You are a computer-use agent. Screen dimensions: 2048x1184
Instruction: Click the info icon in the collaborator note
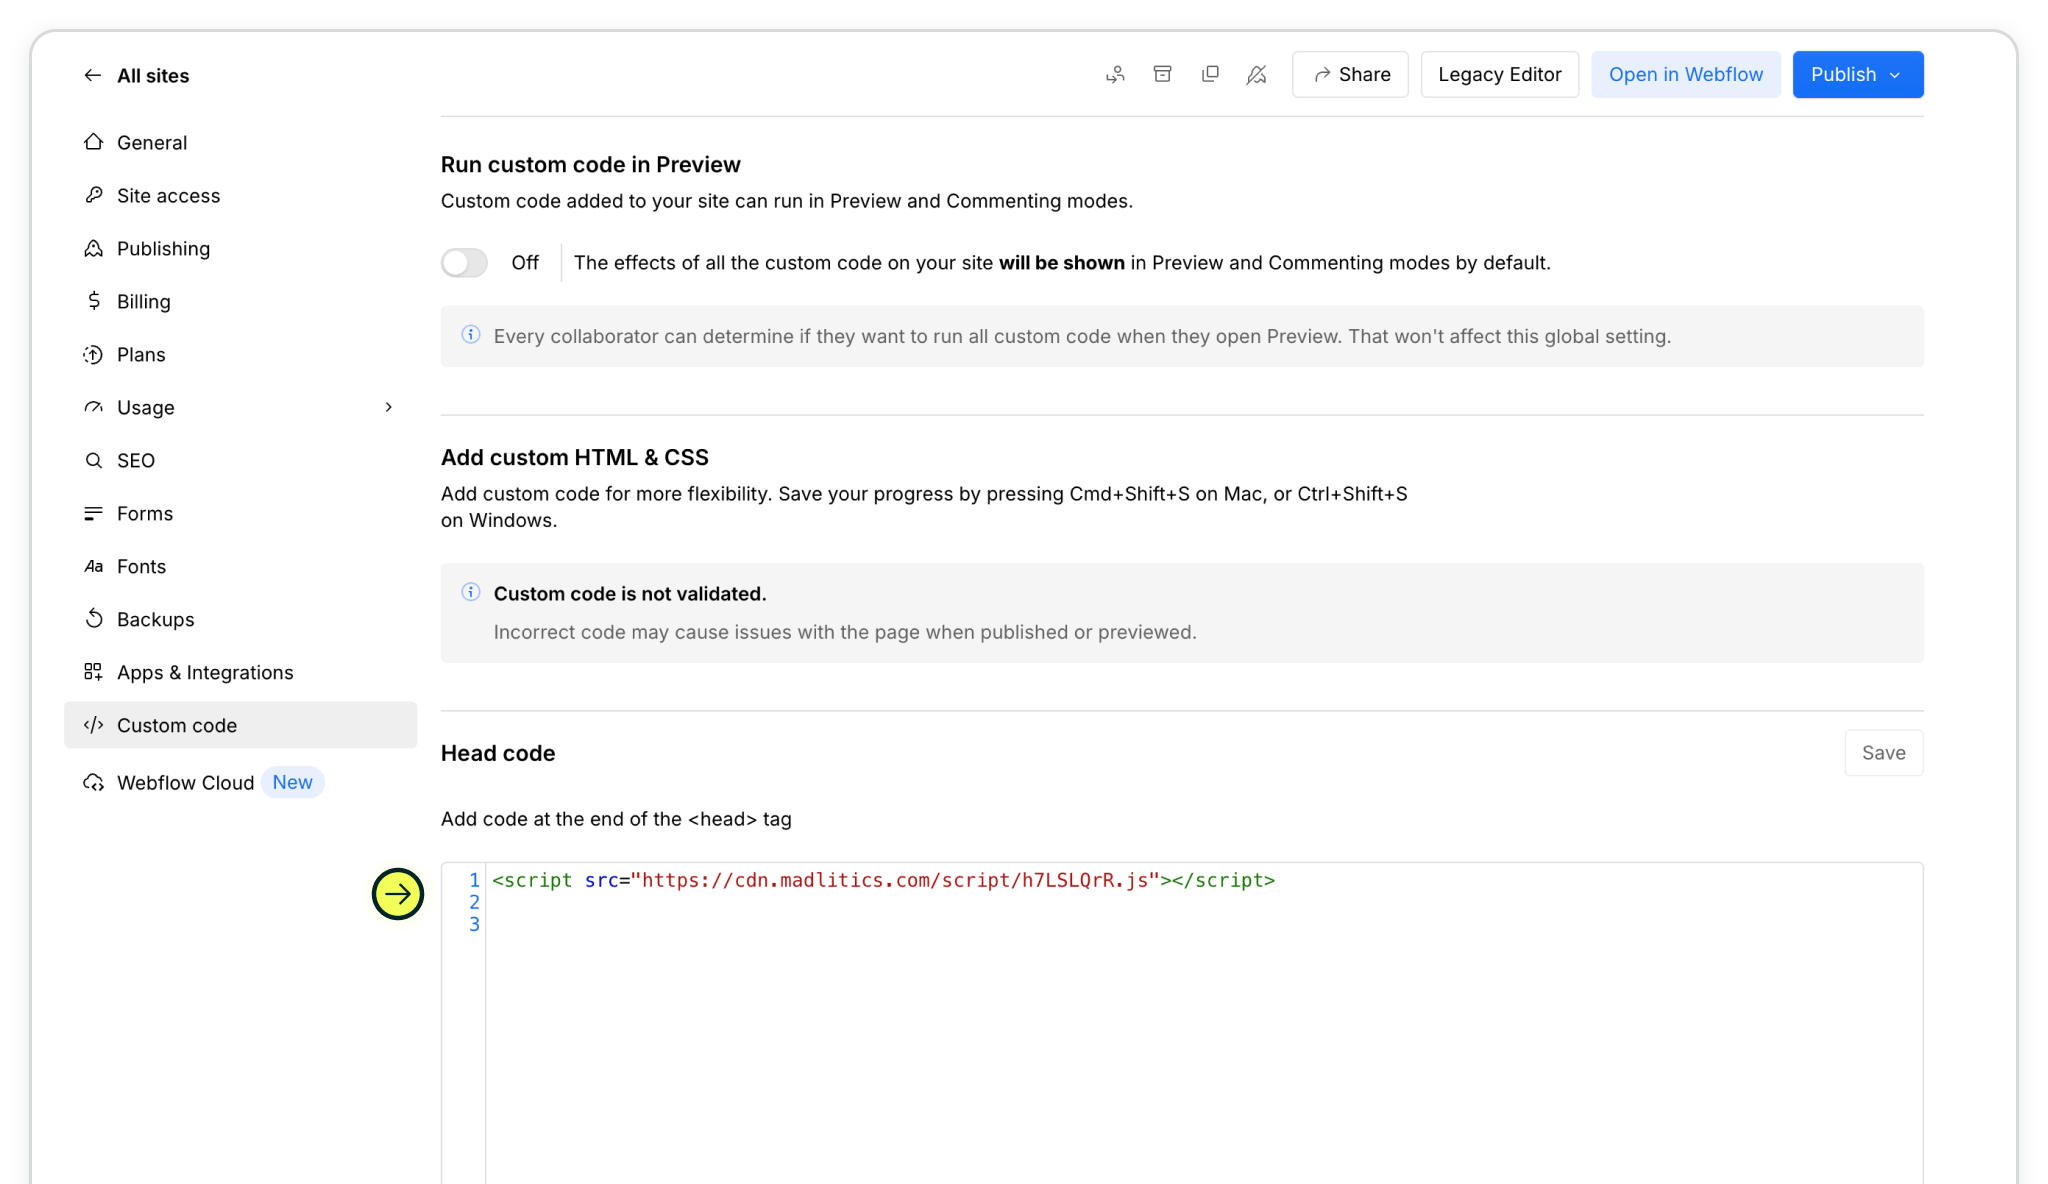coord(471,335)
